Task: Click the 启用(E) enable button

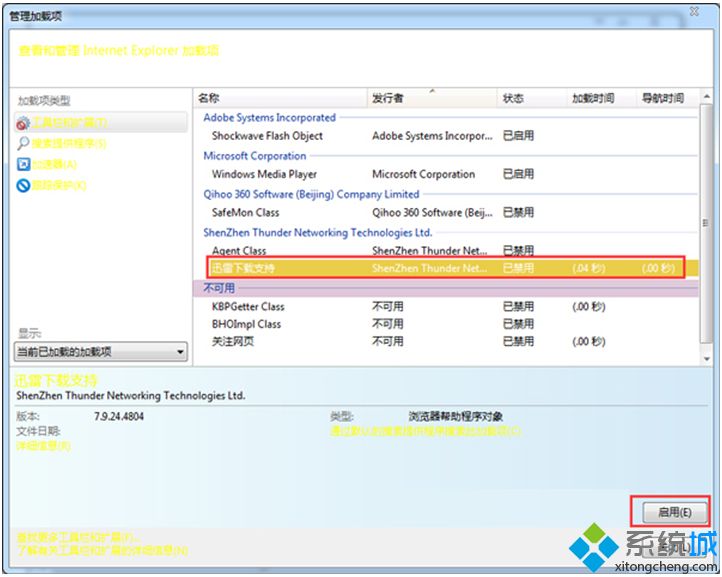Action: pyautogui.click(x=674, y=512)
